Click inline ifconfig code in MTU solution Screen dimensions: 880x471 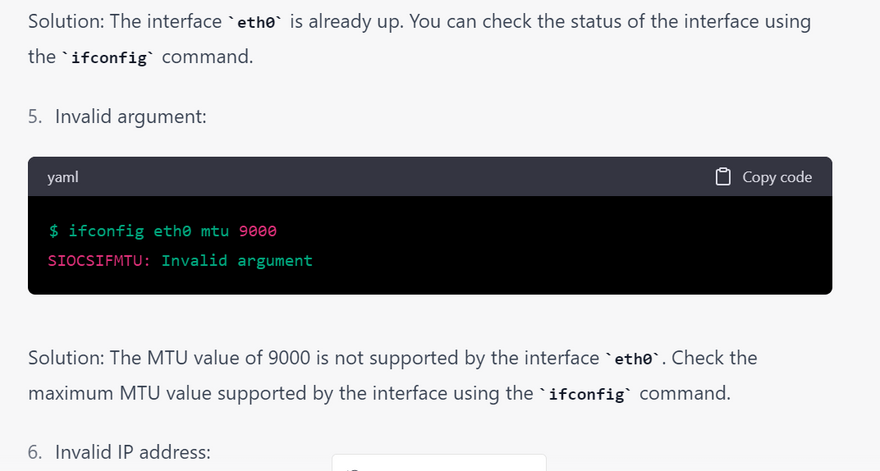pos(586,394)
